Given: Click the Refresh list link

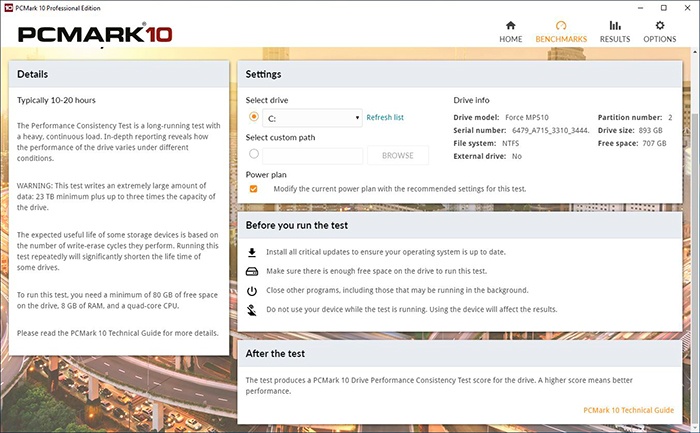Looking at the screenshot, I should 385,117.
